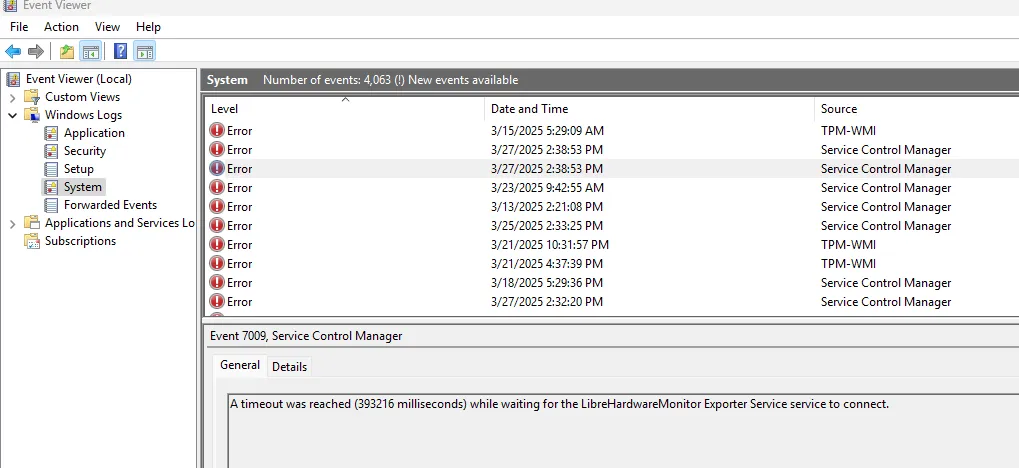The height and width of the screenshot is (468, 1019).
Task: Toggle the Show/Hide Console Tree icon
Action: (90, 51)
